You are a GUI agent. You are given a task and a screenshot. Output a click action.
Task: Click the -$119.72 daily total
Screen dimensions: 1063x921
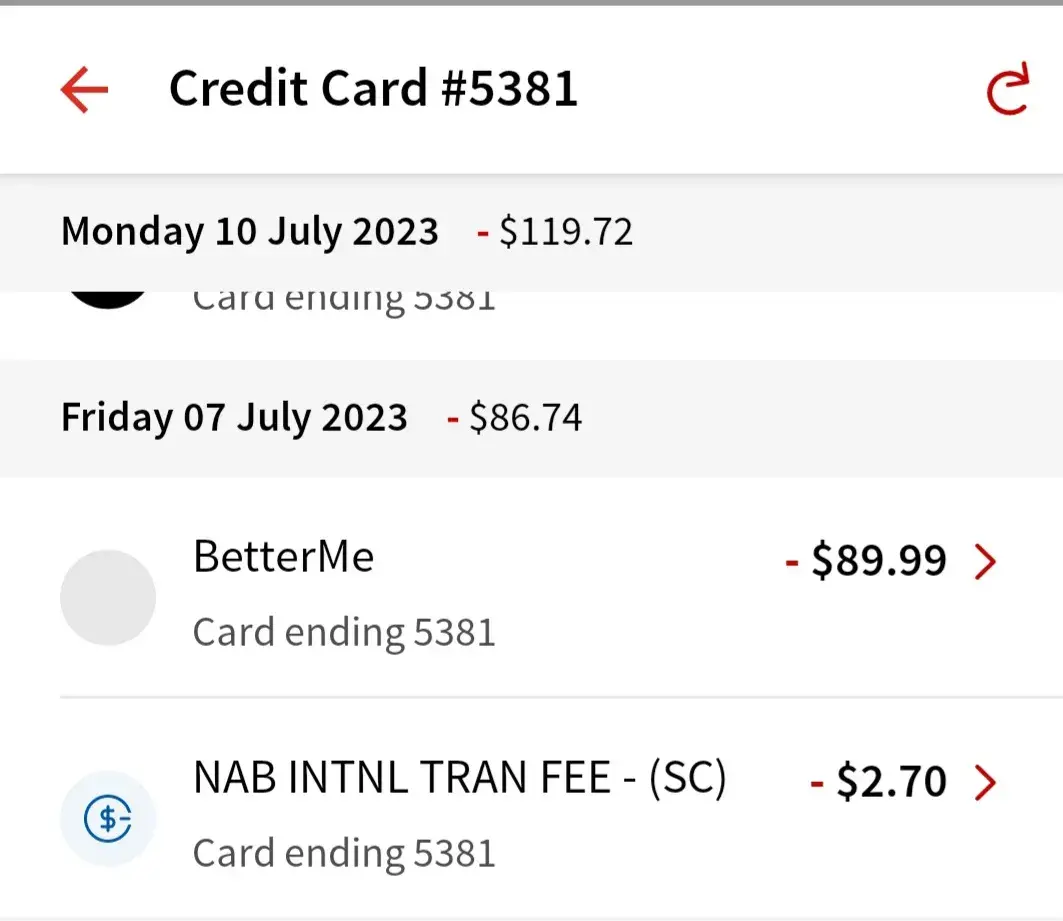pos(555,232)
